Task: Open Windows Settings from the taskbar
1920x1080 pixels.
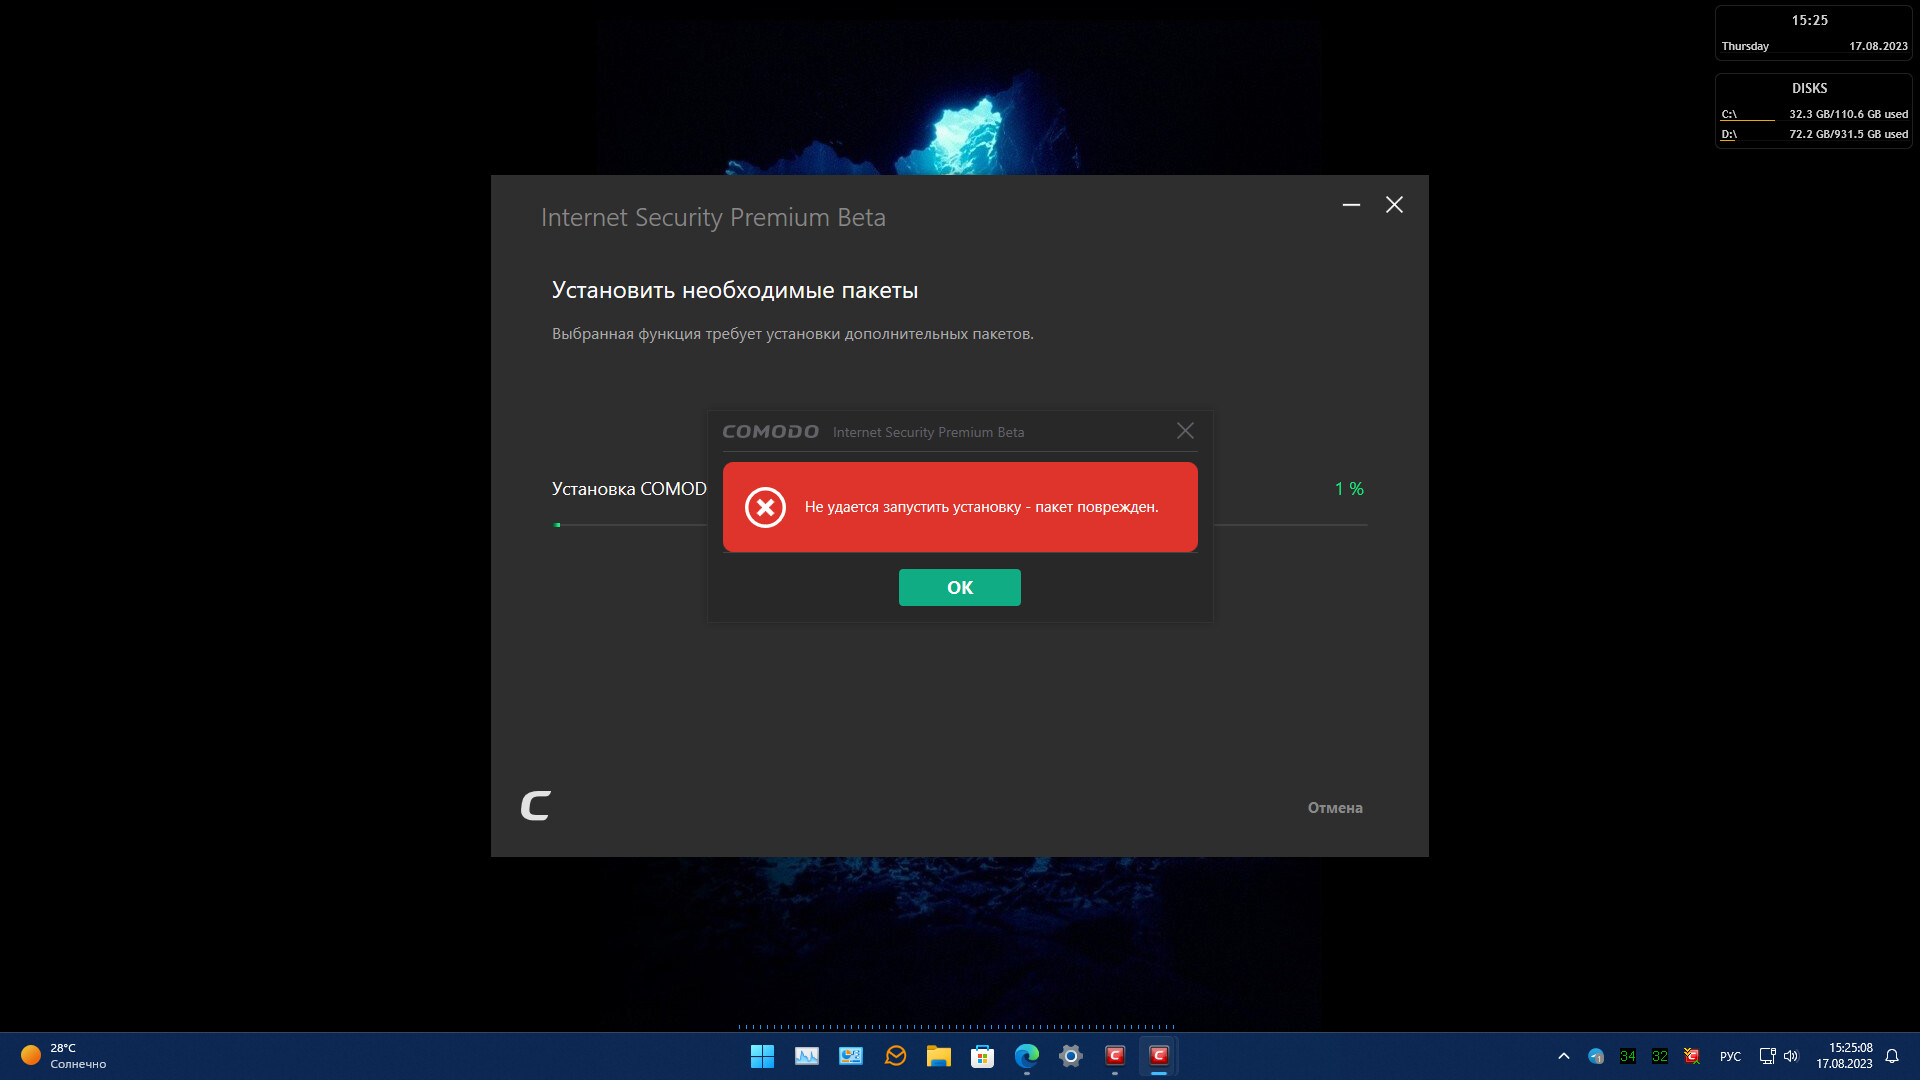Action: click(1071, 1056)
